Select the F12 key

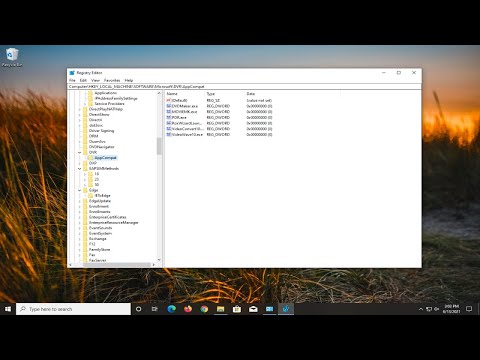click(x=92, y=244)
